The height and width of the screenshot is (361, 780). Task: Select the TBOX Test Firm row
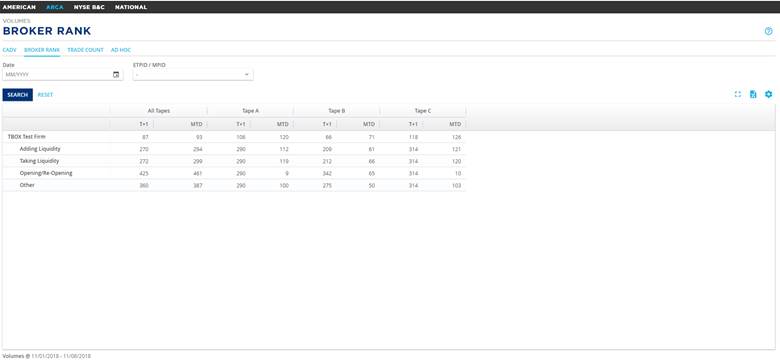234,137
